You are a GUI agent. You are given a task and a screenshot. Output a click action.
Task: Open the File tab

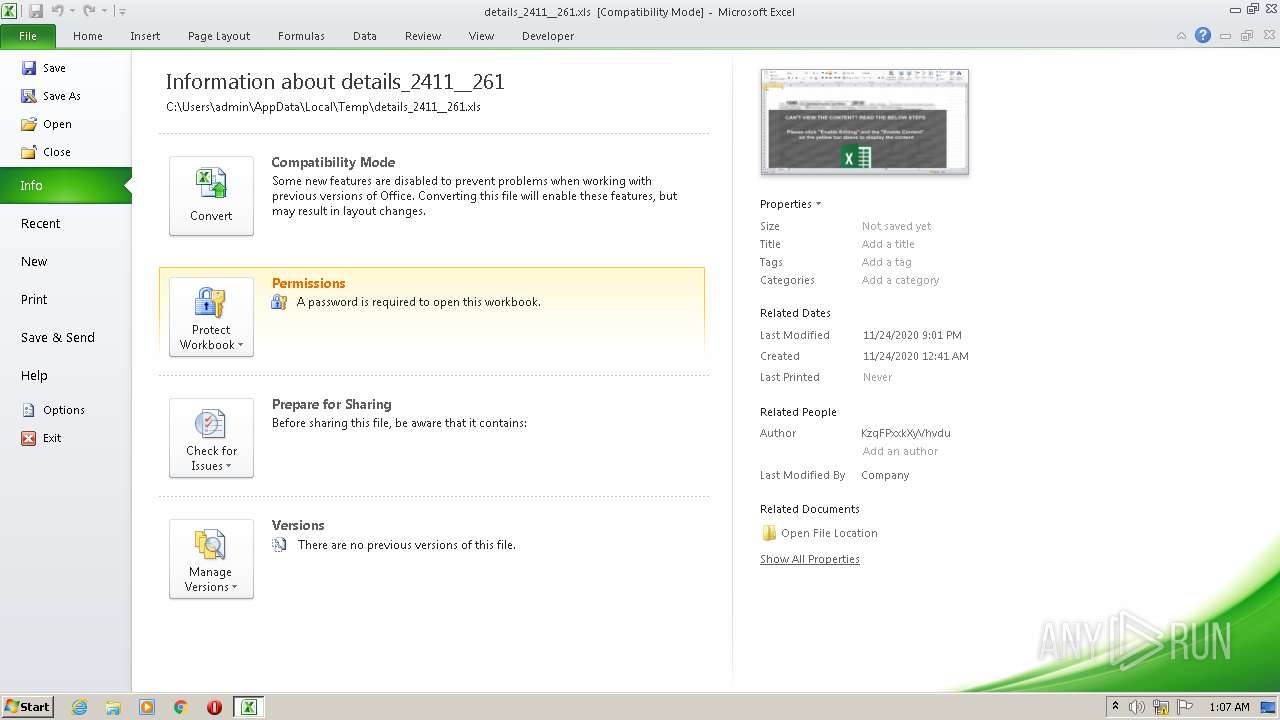coord(28,36)
